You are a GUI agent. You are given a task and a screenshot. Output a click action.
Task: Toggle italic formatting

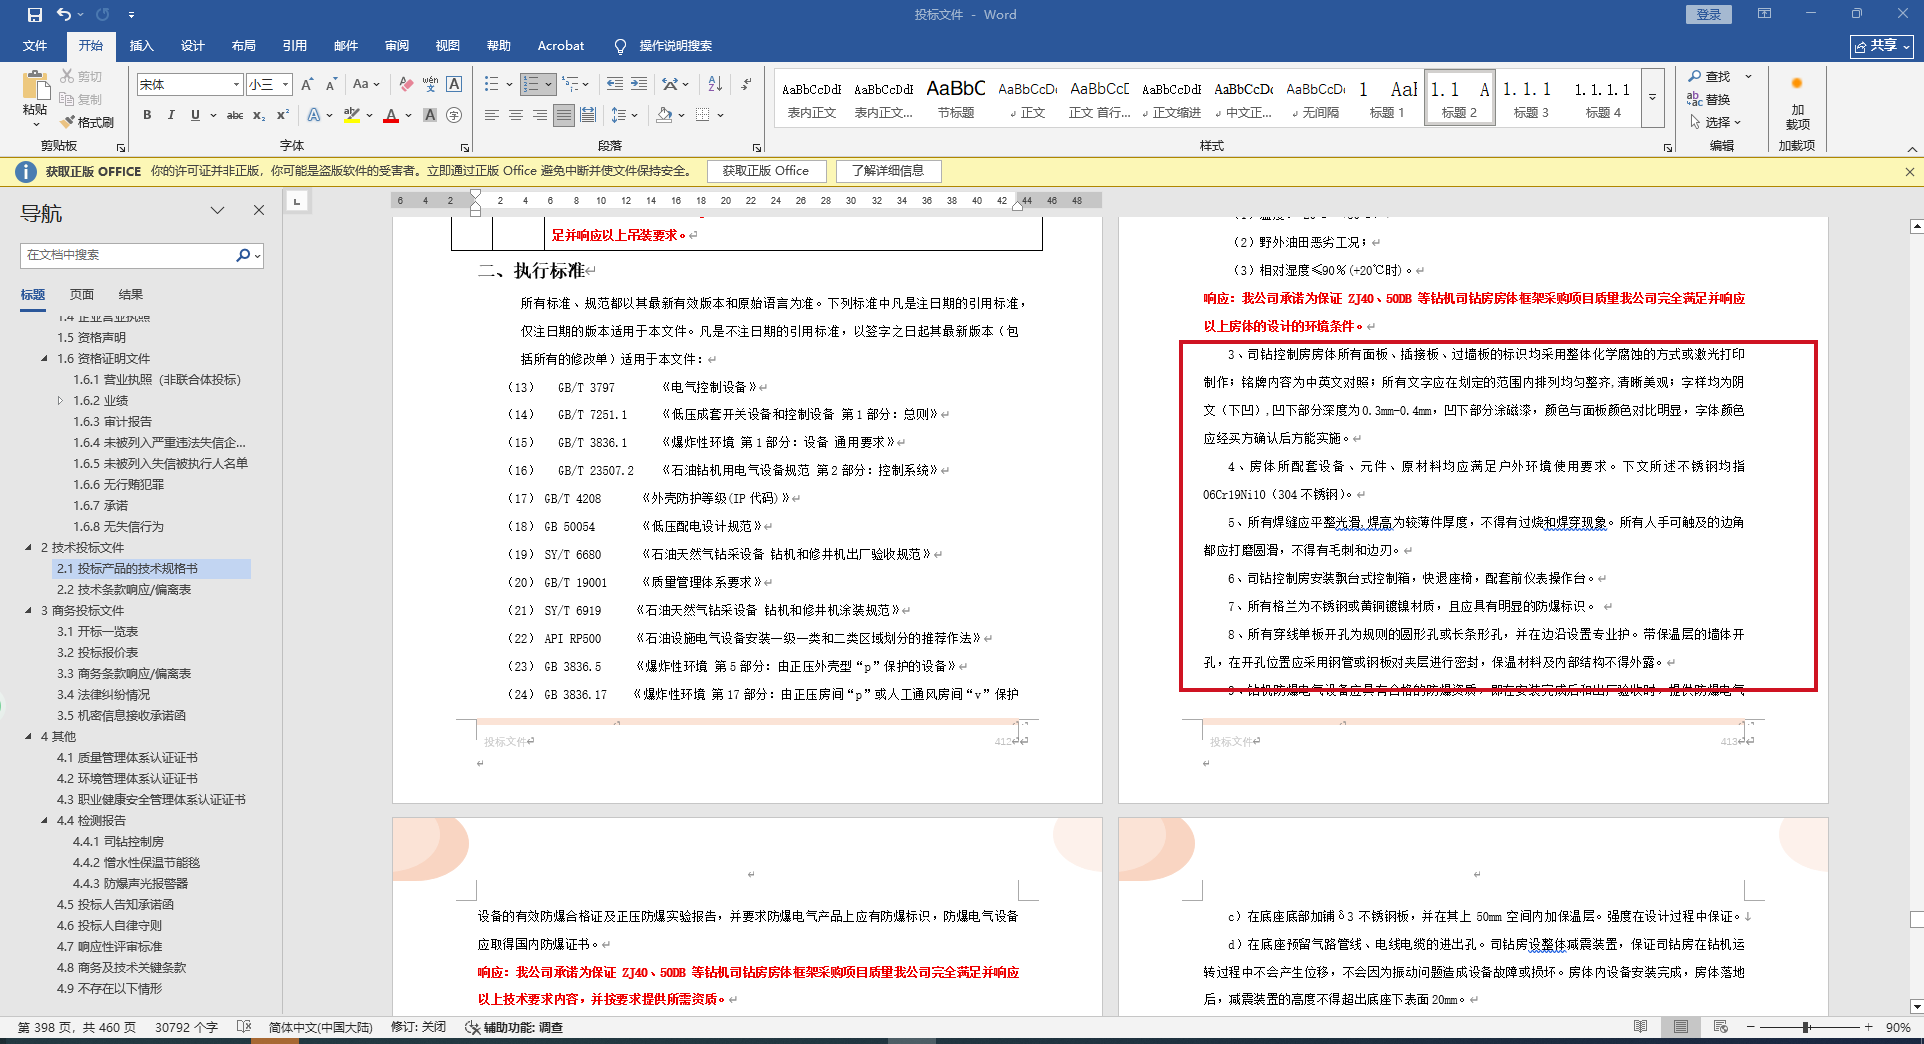[171, 115]
